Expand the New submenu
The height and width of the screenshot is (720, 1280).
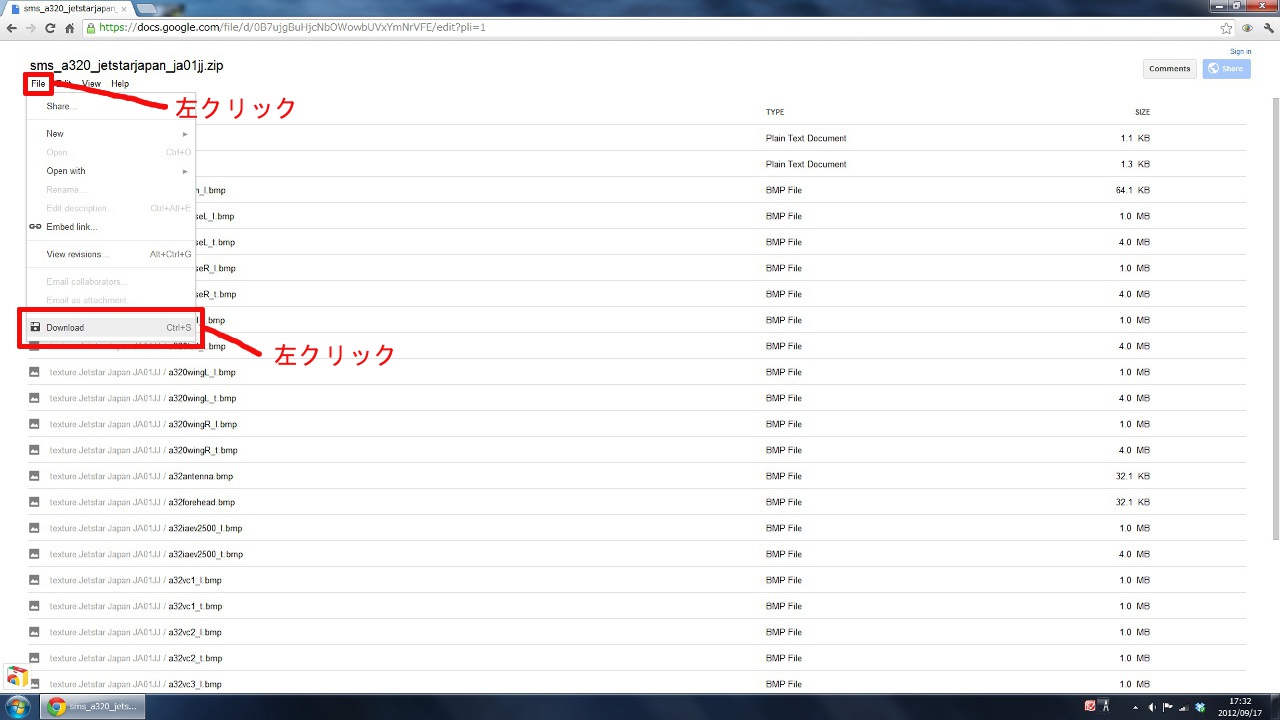pyautogui.click(x=111, y=134)
